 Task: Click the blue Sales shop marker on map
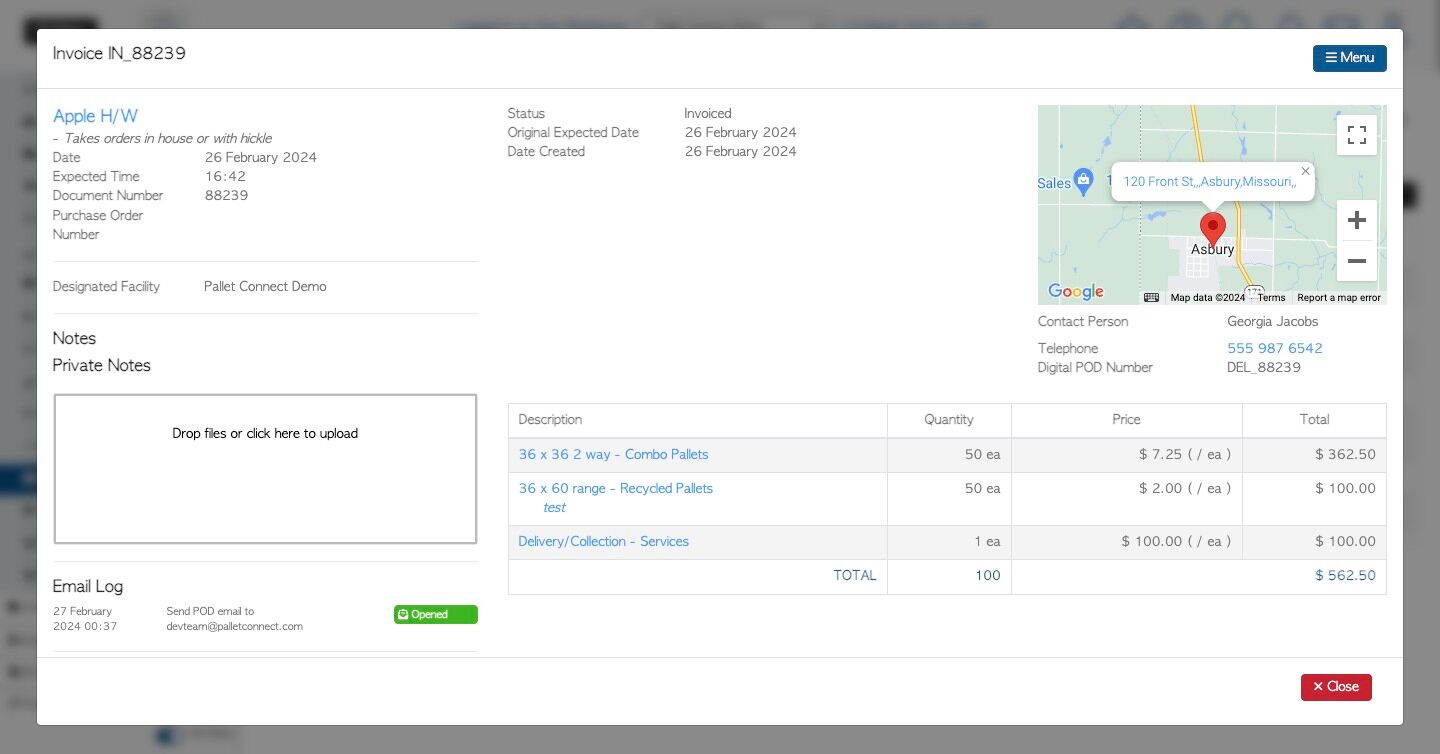click(x=1083, y=181)
